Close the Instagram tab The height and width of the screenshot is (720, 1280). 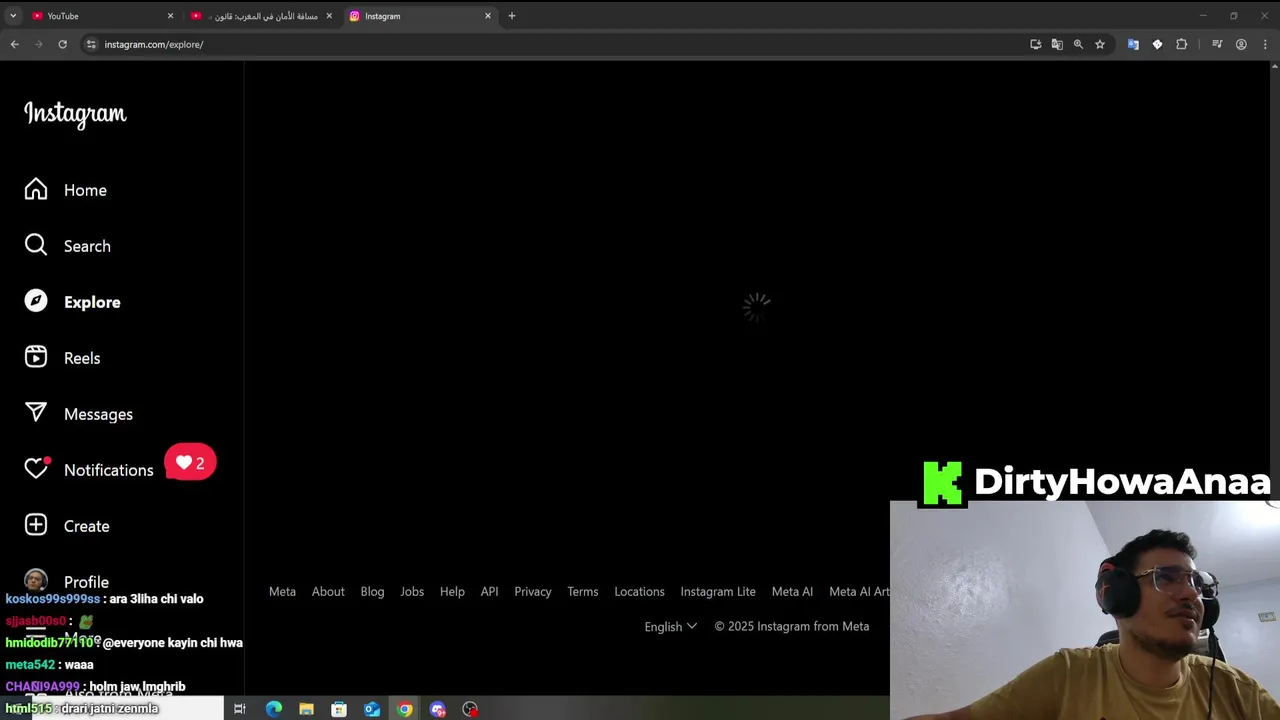pyautogui.click(x=488, y=16)
